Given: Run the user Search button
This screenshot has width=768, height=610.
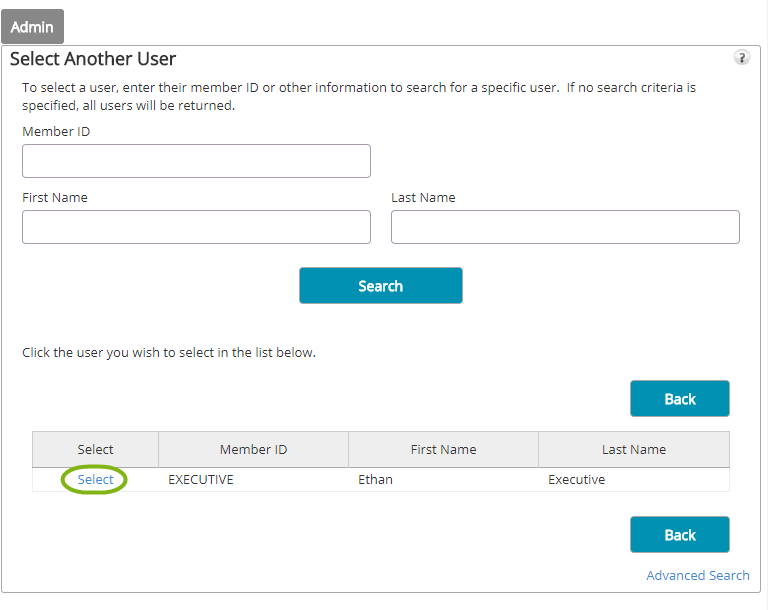Looking at the screenshot, I should pyautogui.click(x=381, y=286).
